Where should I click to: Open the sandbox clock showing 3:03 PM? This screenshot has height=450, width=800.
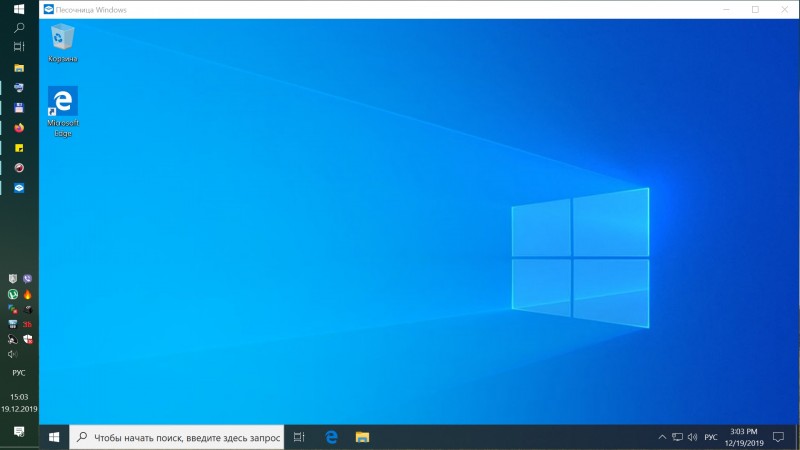[744, 437]
